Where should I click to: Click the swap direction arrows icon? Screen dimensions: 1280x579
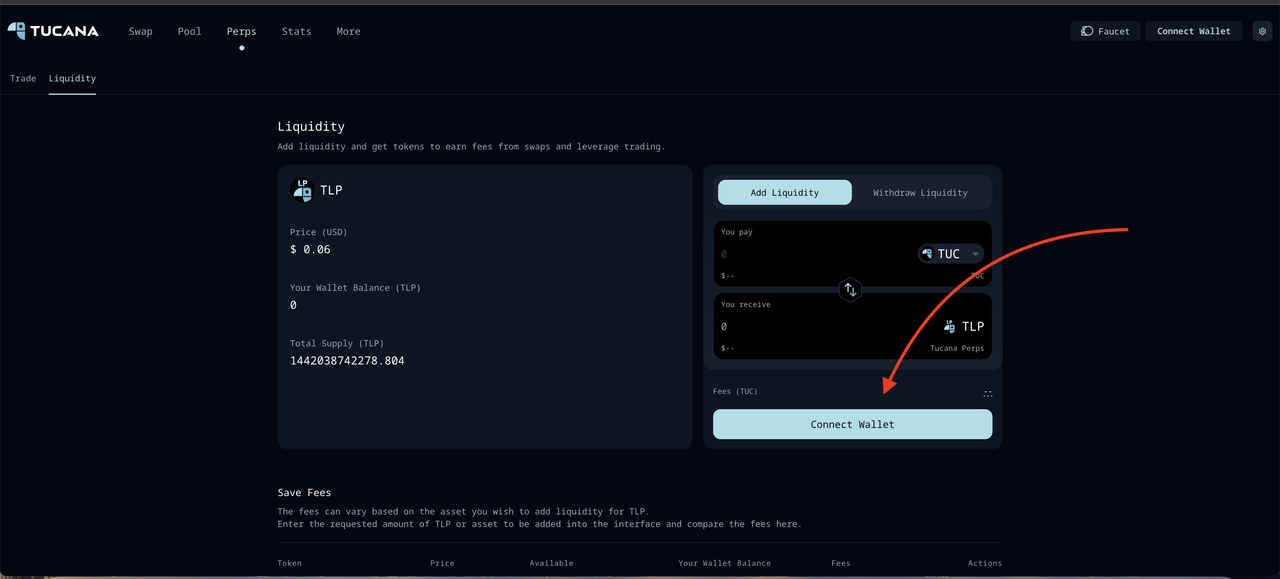click(x=850, y=290)
